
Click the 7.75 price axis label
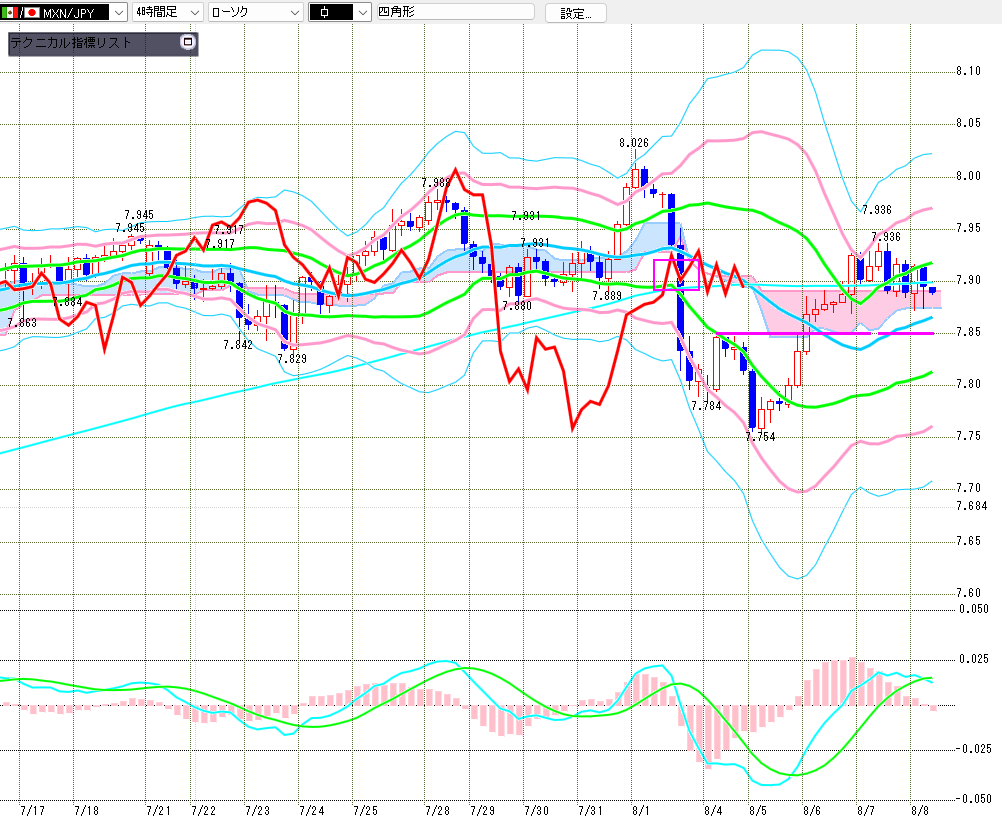968,436
